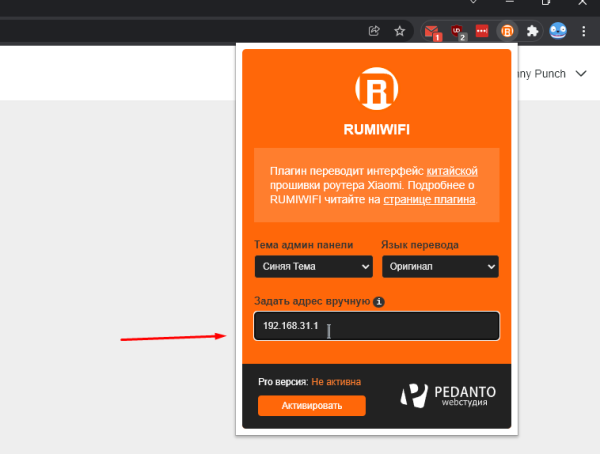Screen dimensions: 600x454
Task: Open the red password manager extension icon
Action: point(482,31)
